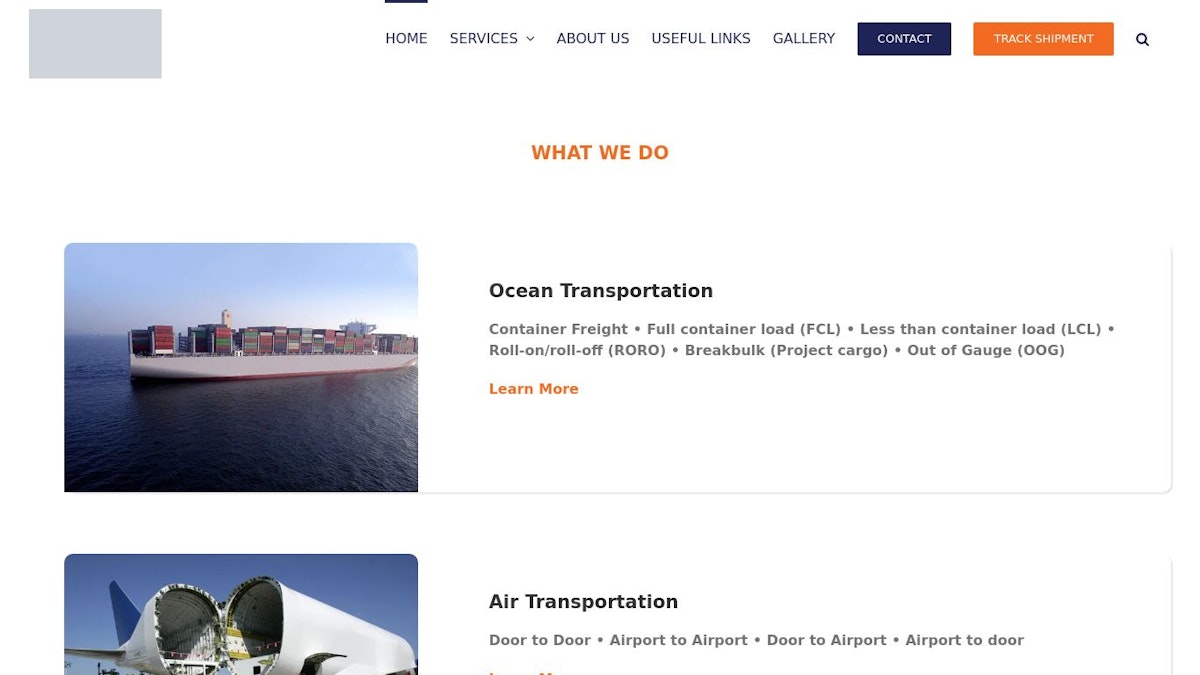Screen dimensions: 1200x675
Task: Click the Door to Door description text
Action: 756,640
